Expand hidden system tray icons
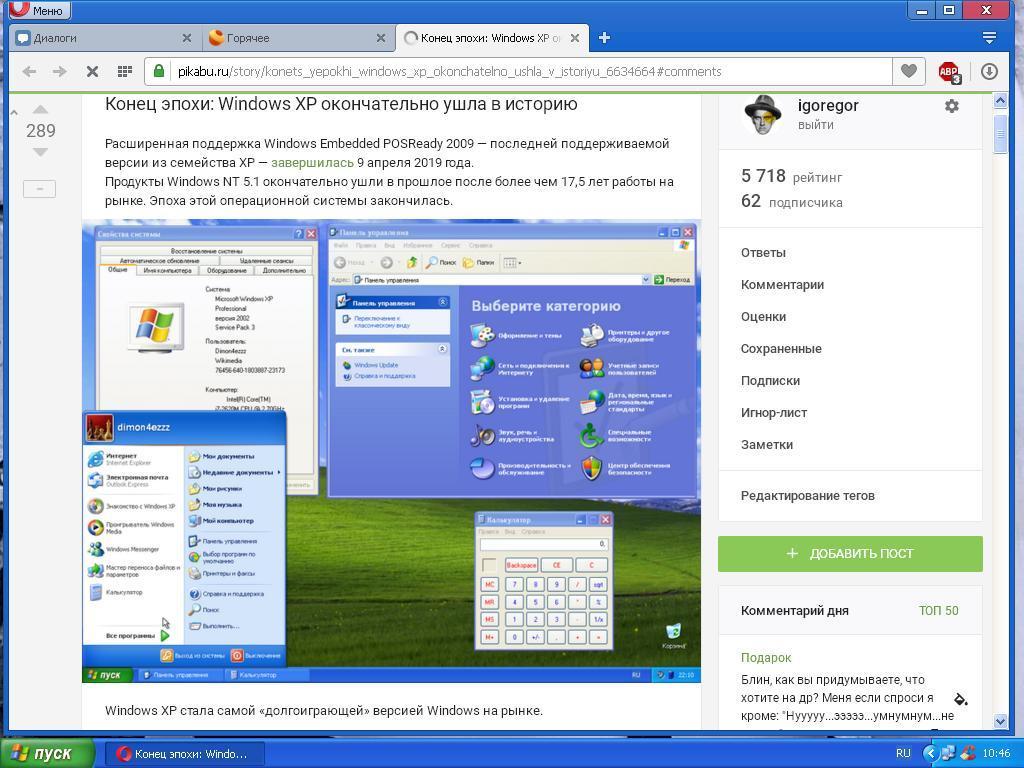Viewport: 1024px width, 768px height. (930, 753)
